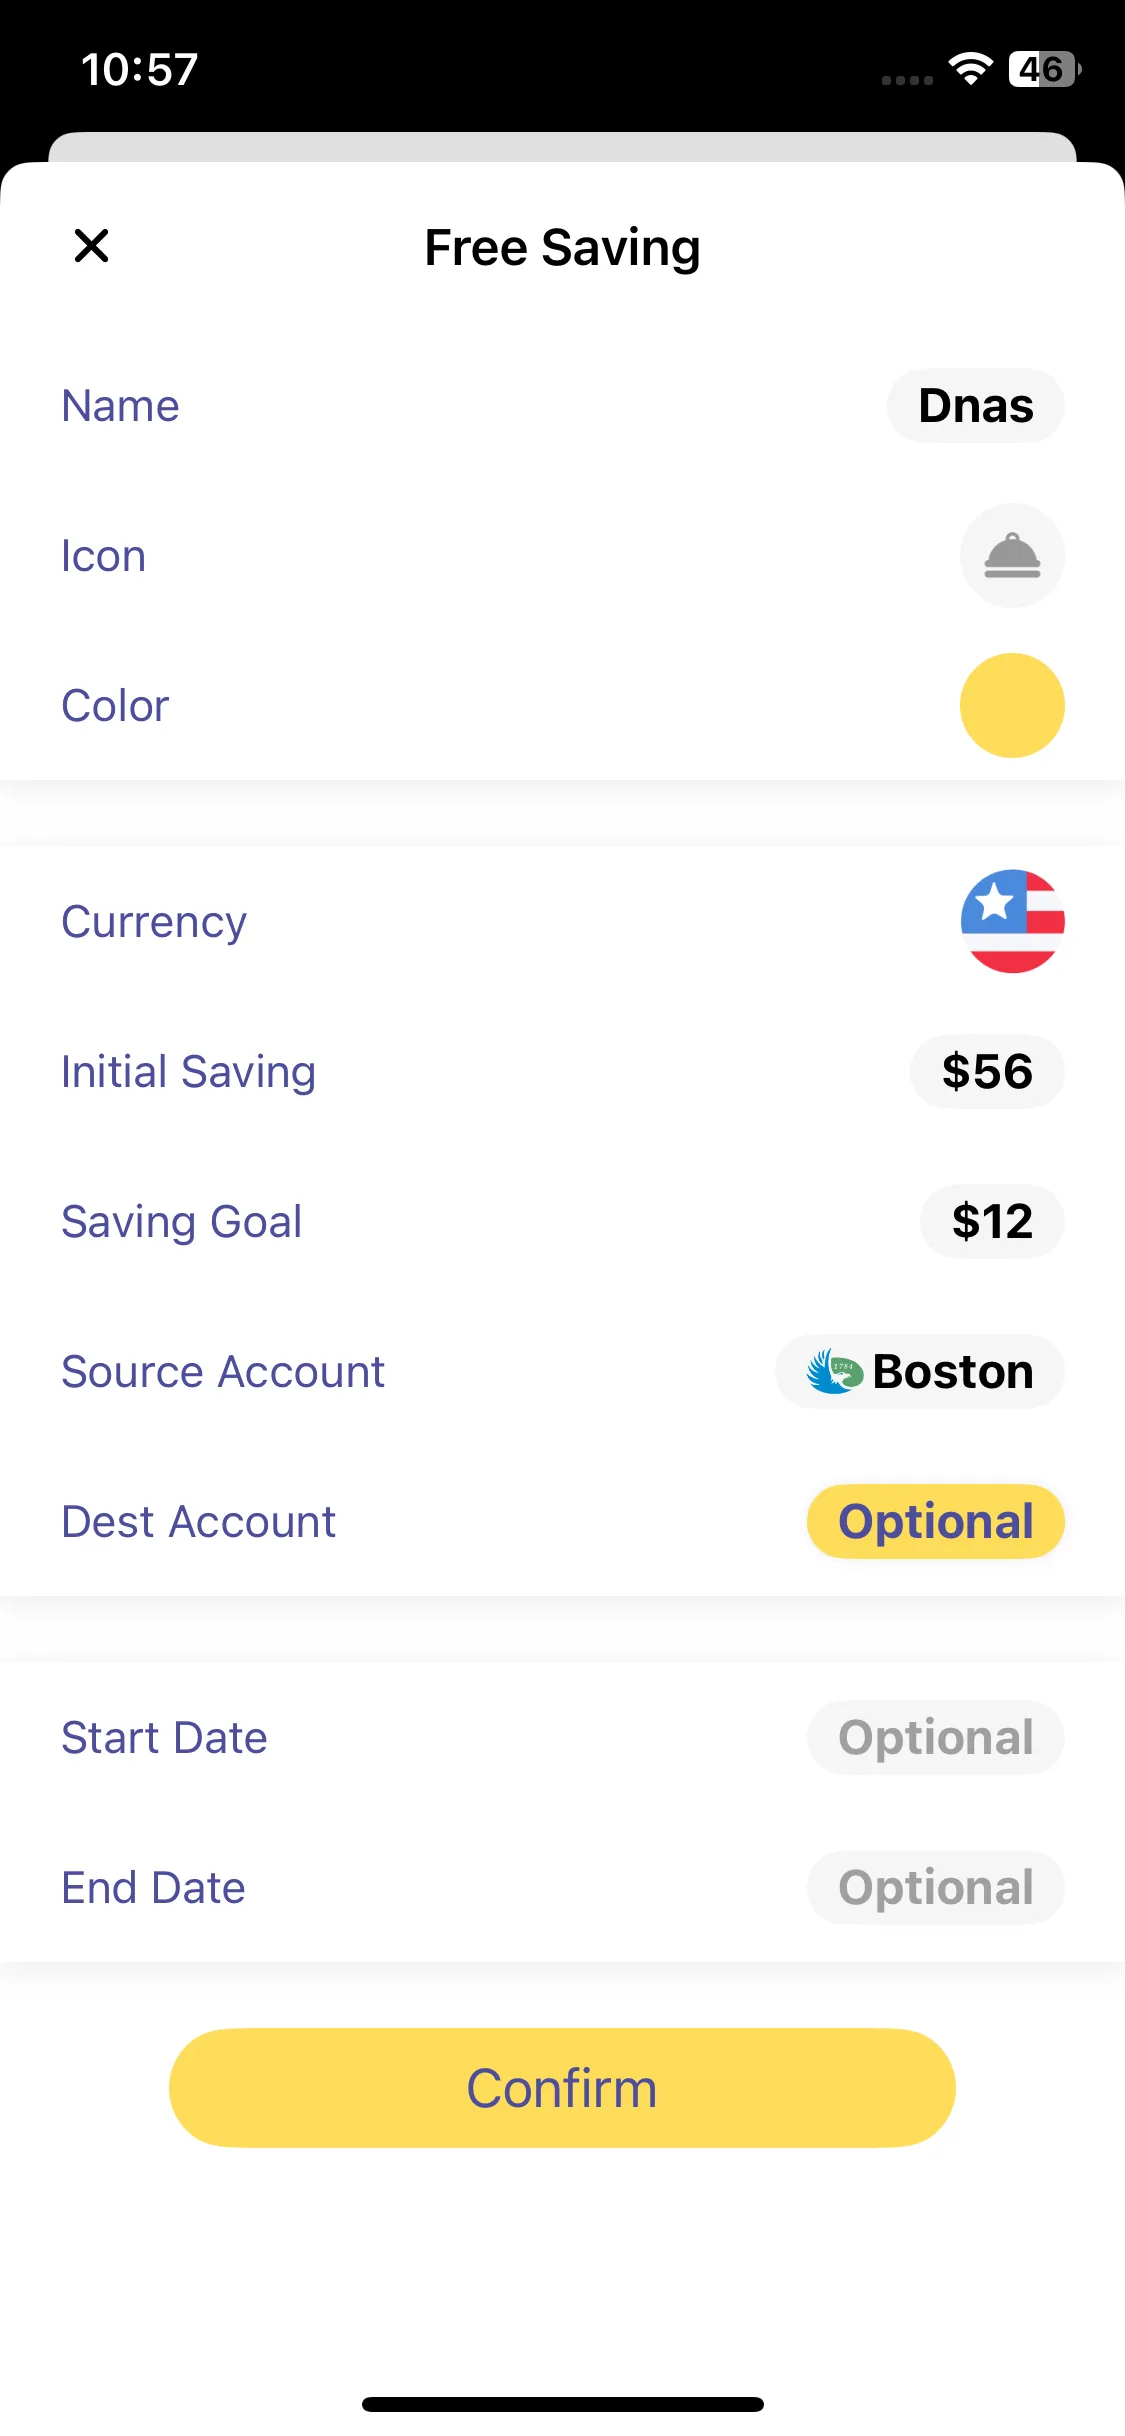Choose a Dest Account via Optional
Screen dimensions: 1125x2436
935,1522
